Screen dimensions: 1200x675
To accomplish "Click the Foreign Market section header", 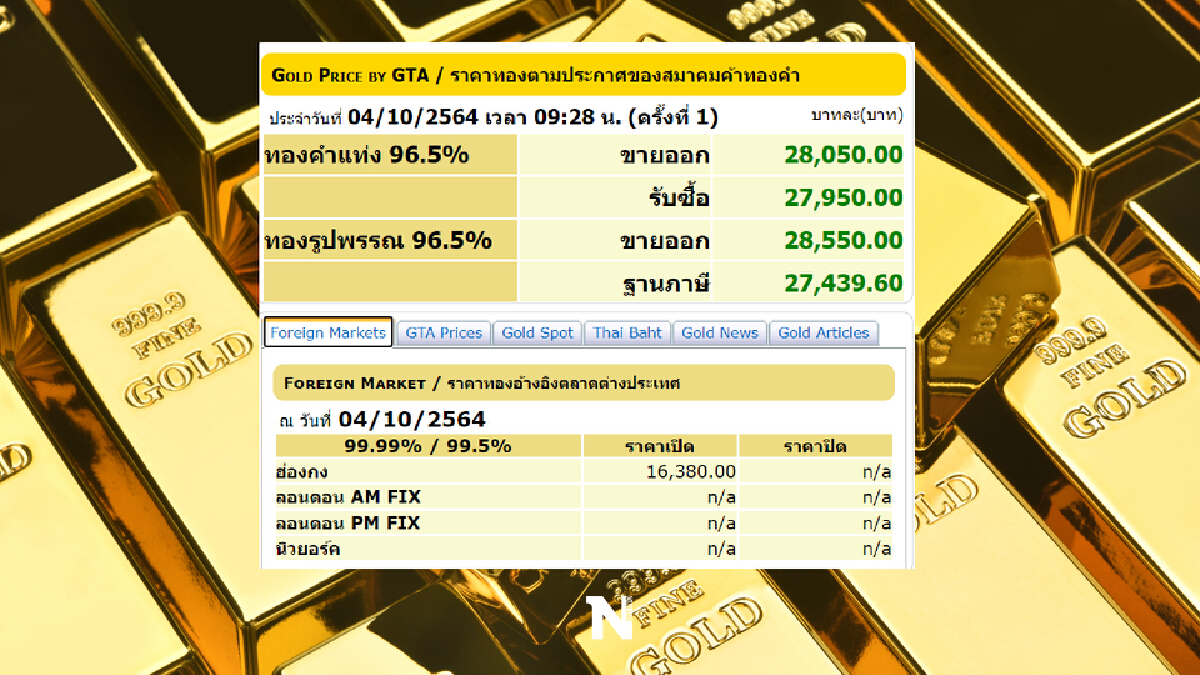I will coord(583,383).
